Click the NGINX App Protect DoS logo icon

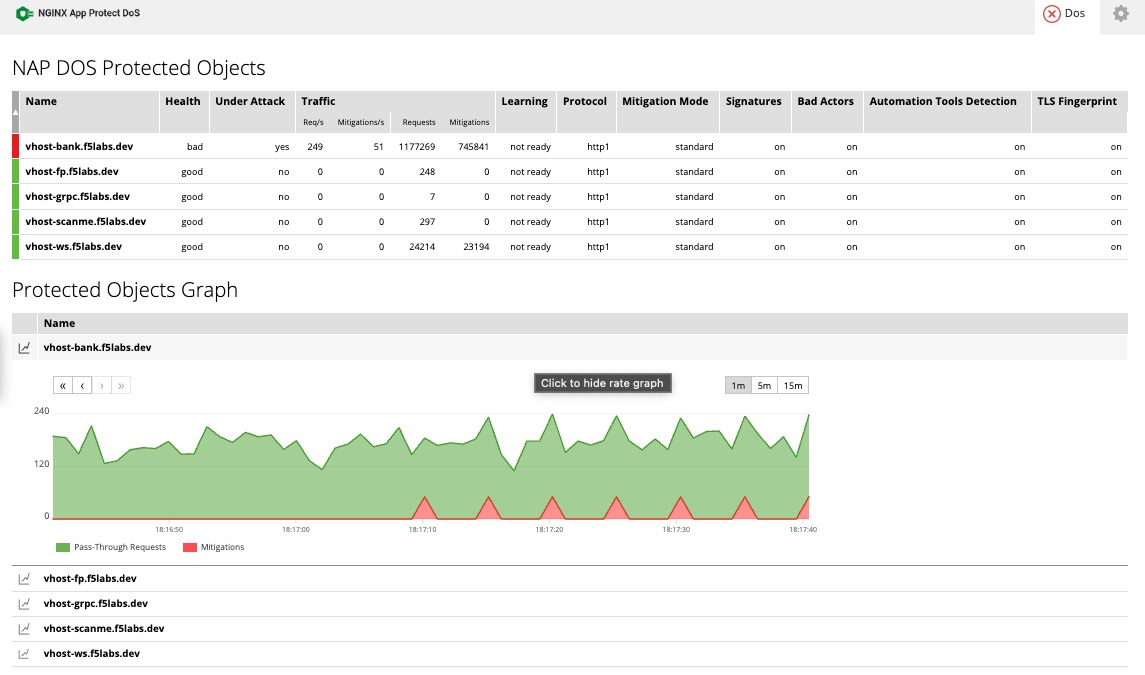tap(24, 13)
